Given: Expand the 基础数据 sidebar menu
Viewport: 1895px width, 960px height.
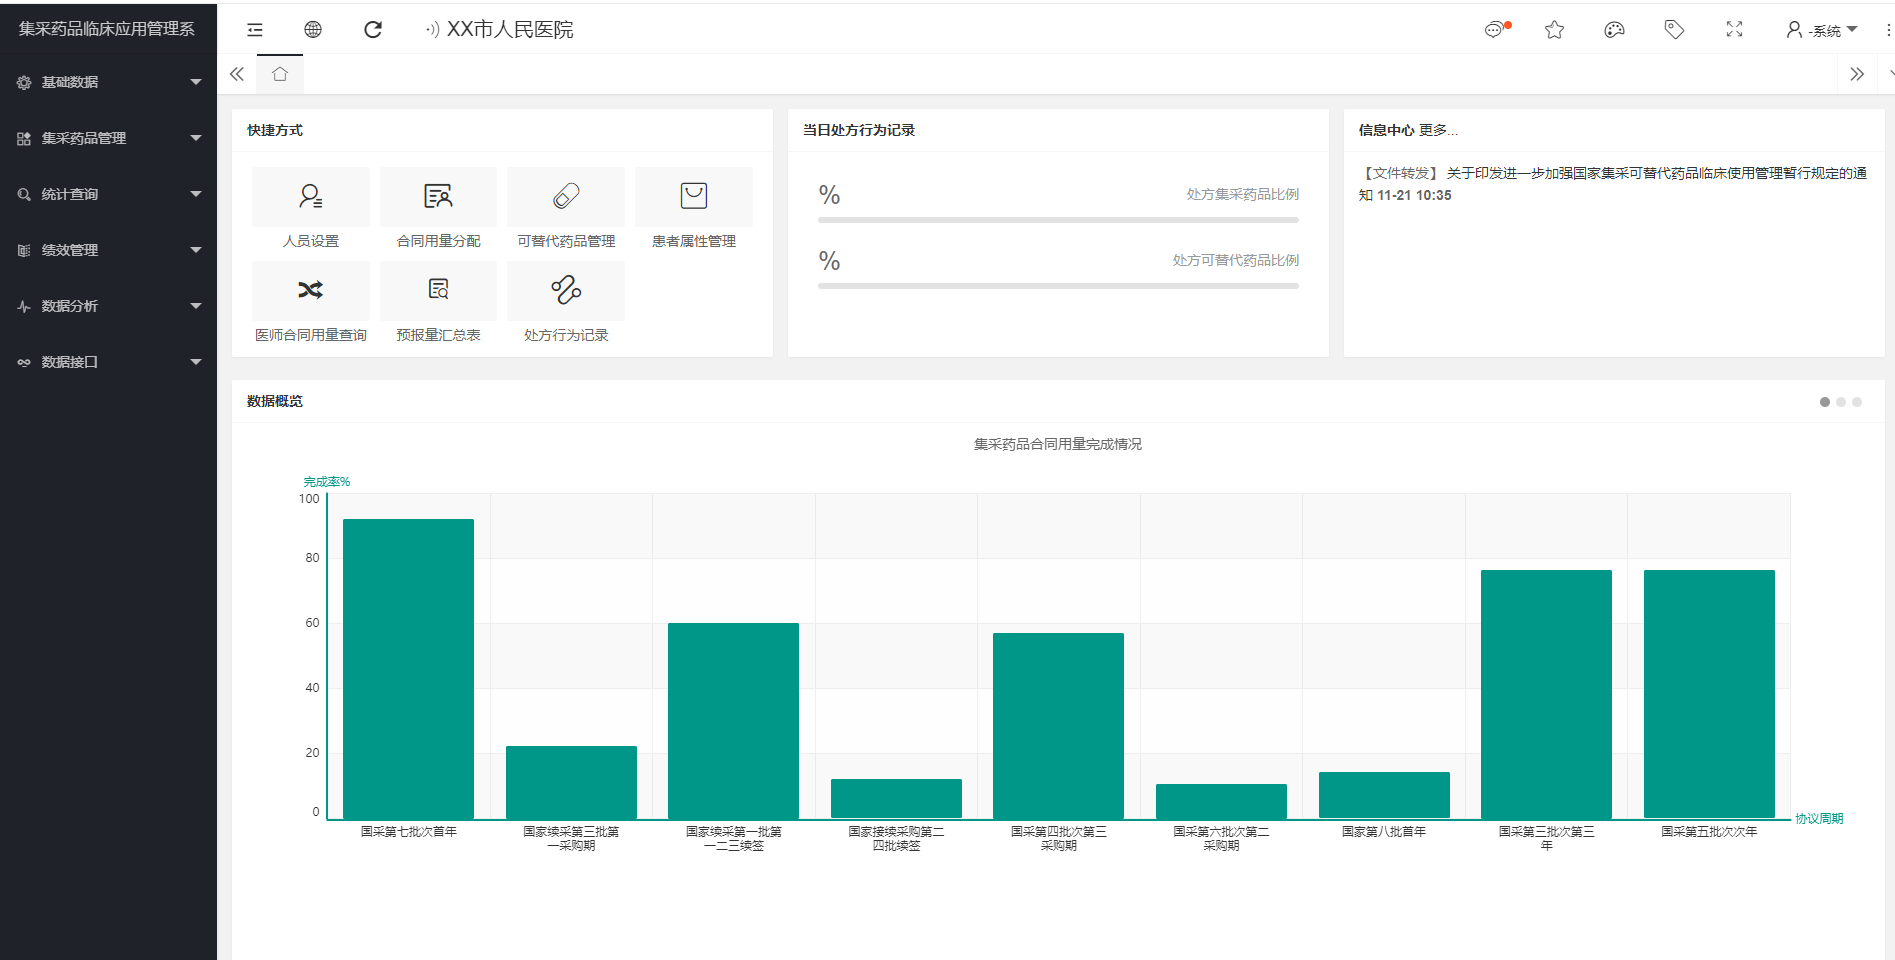Looking at the screenshot, I should tap(108, 82).
